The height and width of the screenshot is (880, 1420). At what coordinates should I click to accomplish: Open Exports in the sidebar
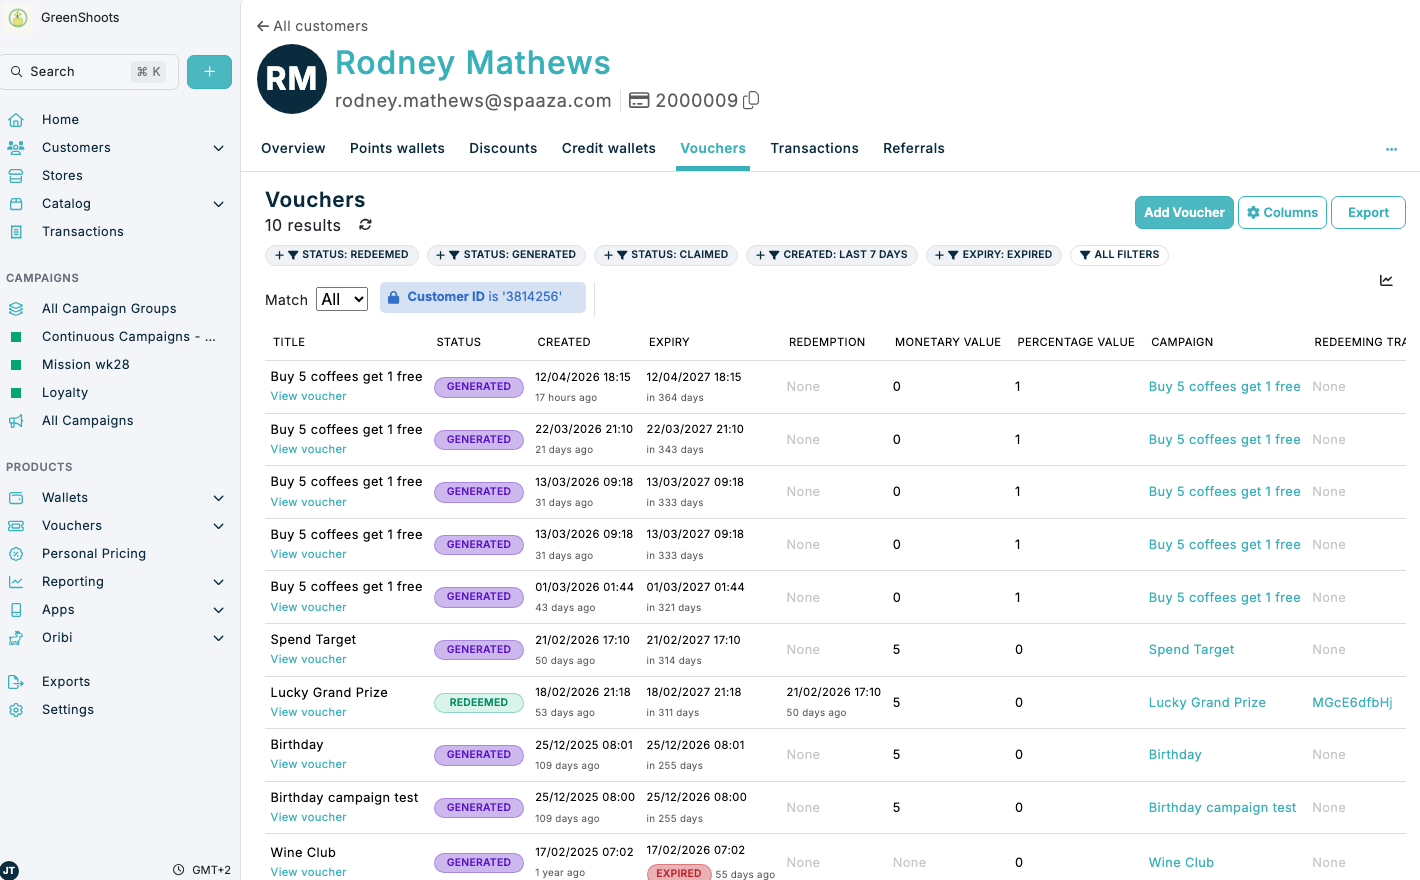tap(66, 681)
